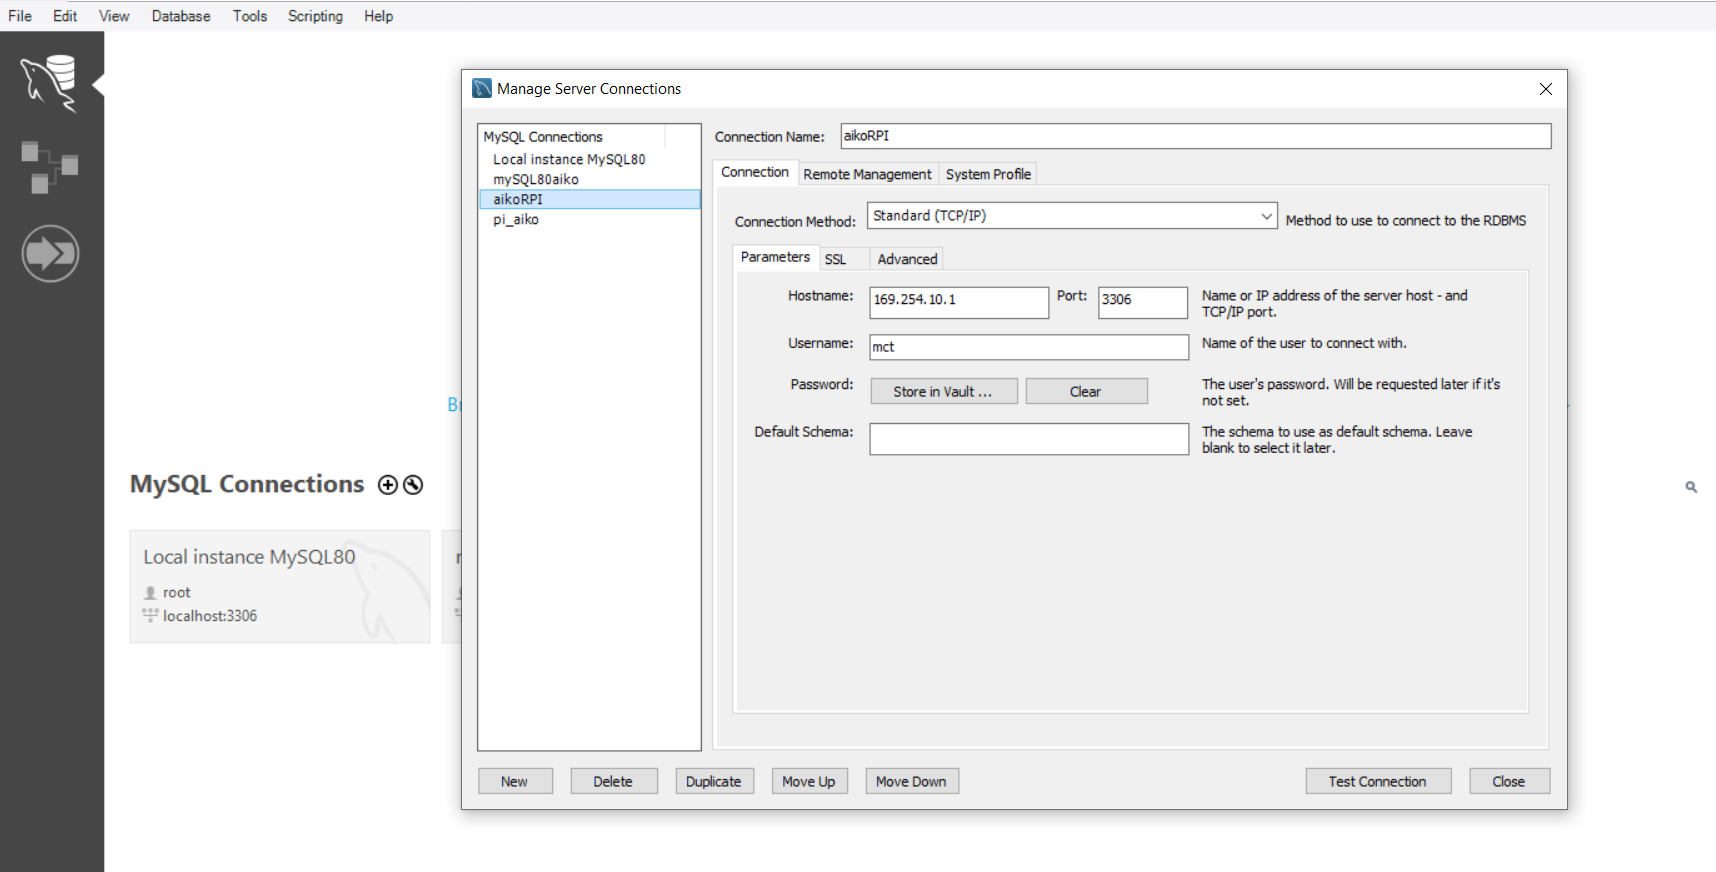Click the Duplicate button
The width and height of the screenshot is (1716, 872).
pyautogui.click(x=714, y=781)
